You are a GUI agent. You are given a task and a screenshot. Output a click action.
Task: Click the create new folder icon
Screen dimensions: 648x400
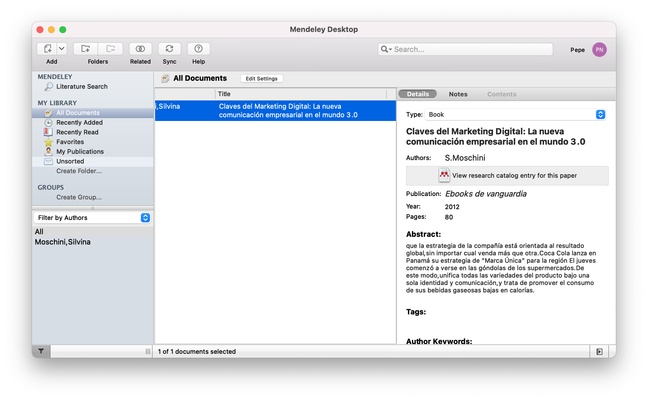86,49
